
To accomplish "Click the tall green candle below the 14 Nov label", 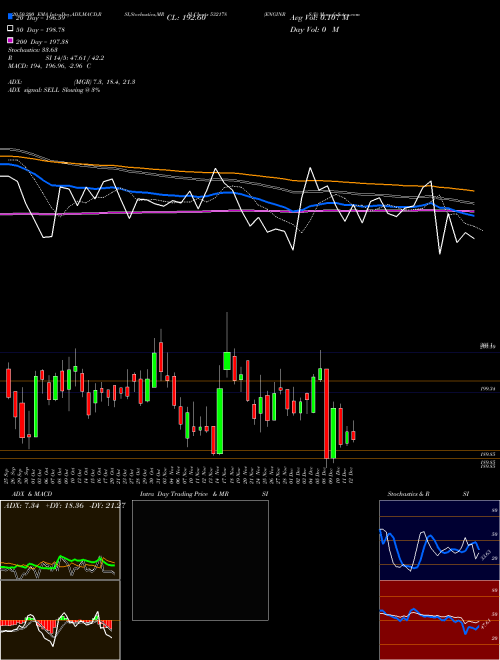I will tap(220, 421).
